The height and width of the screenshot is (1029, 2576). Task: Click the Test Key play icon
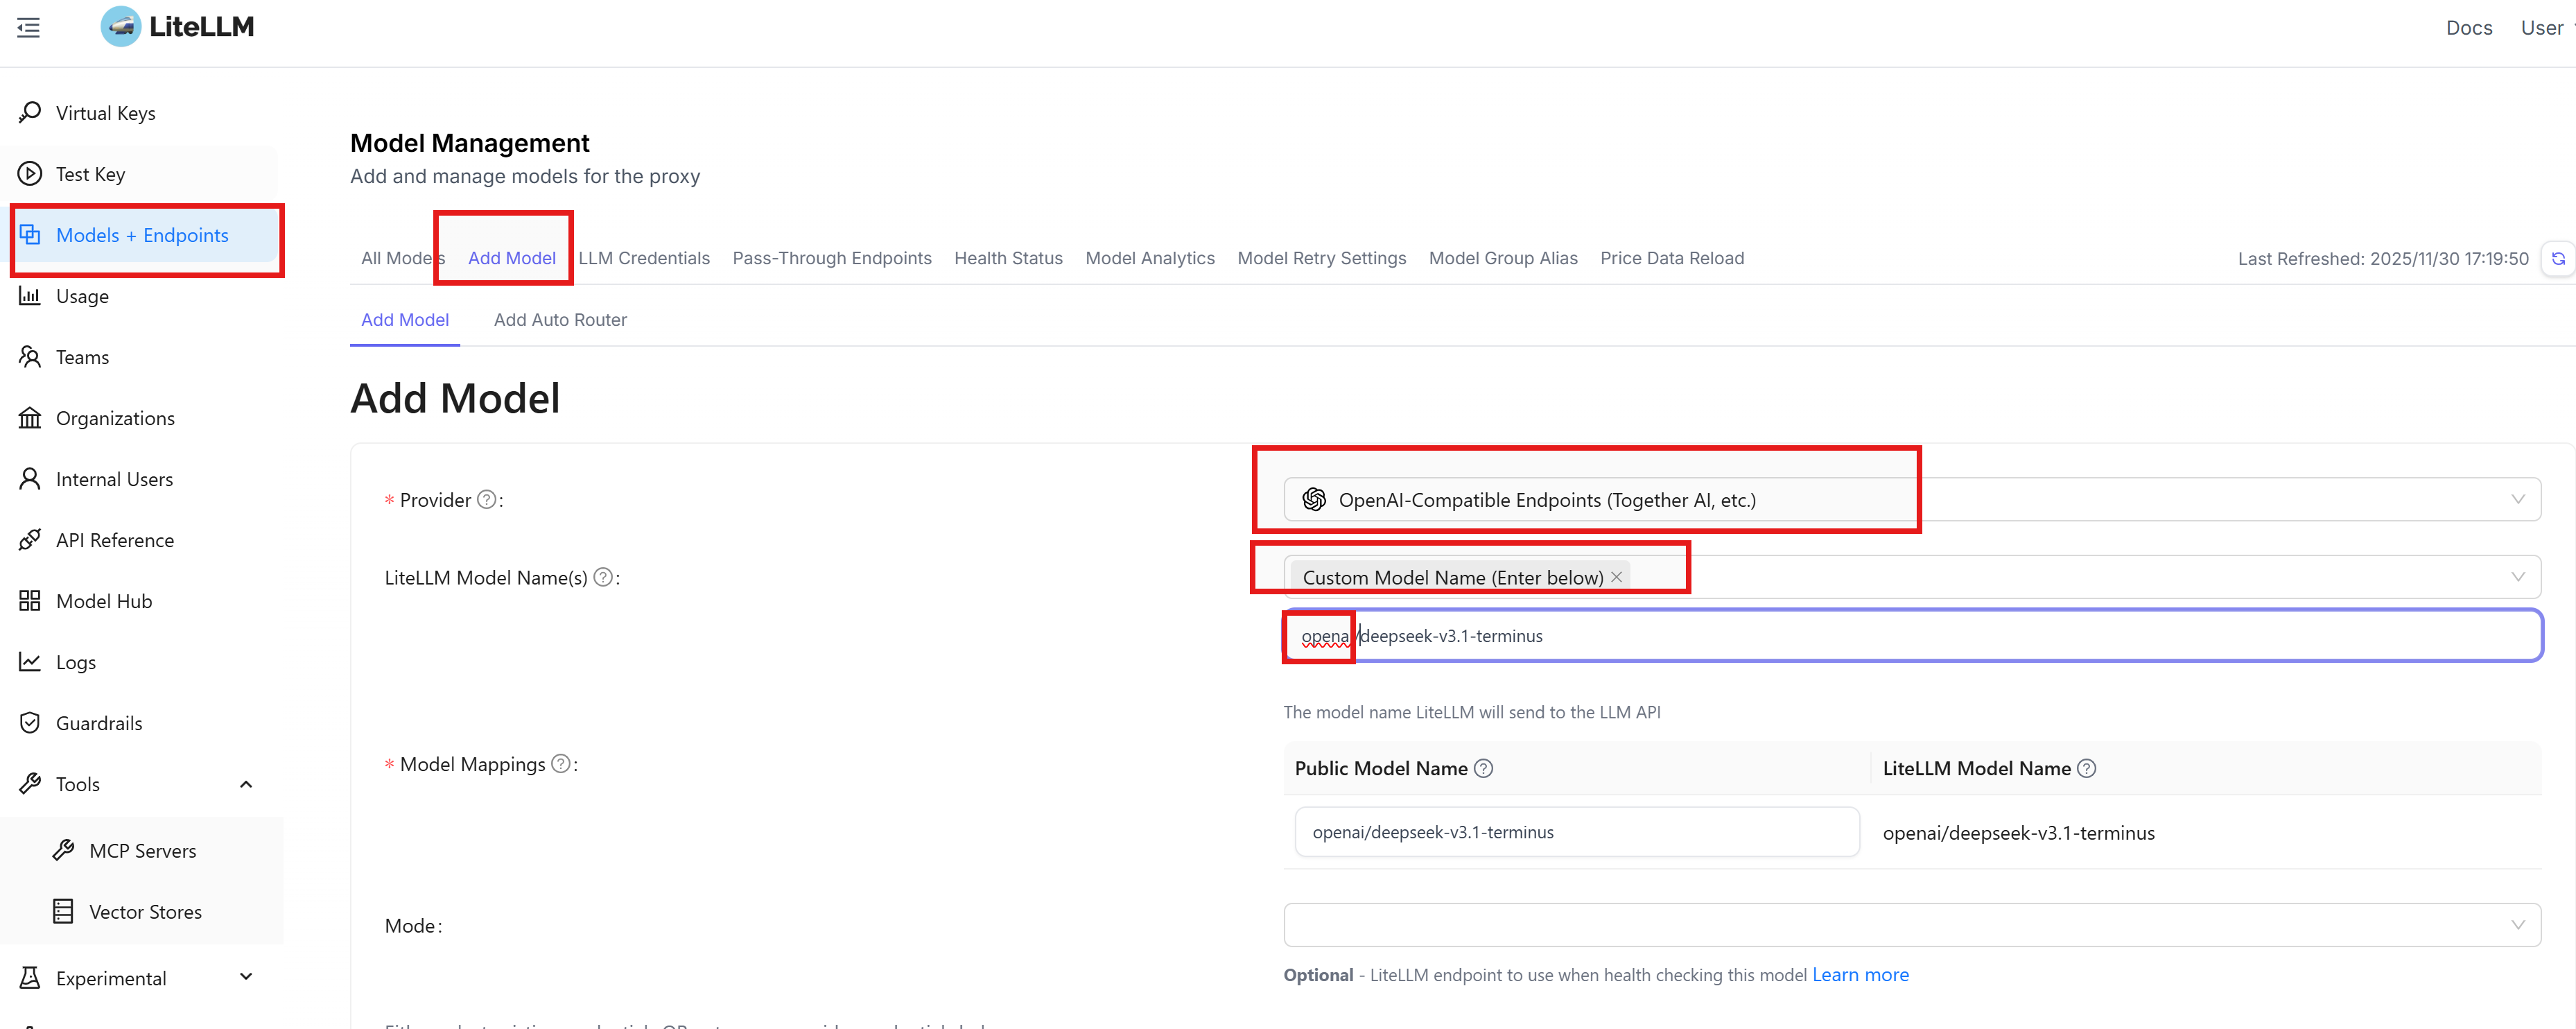[x=30, y=174]
